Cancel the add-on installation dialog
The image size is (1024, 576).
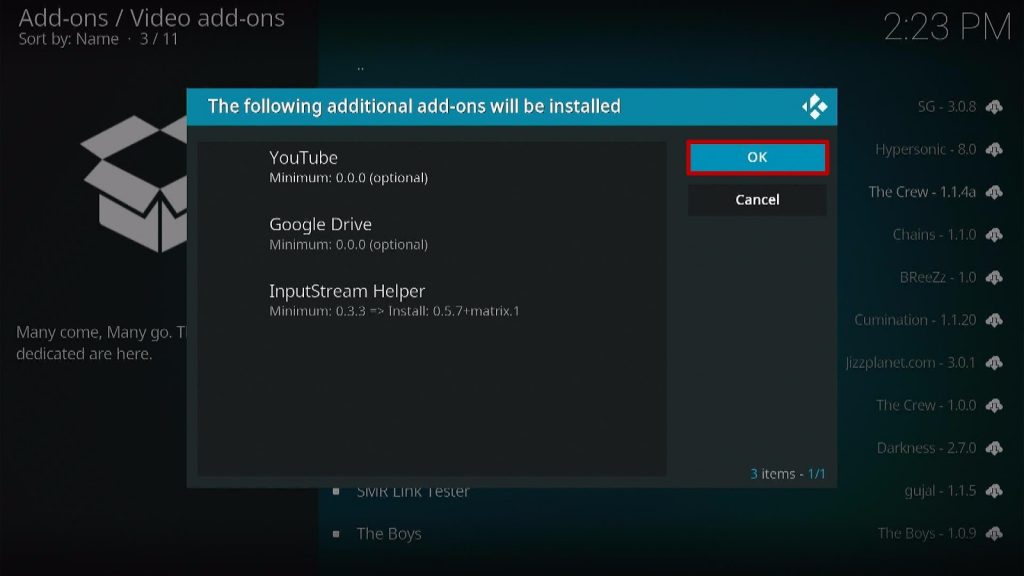[x=757, y=200]
